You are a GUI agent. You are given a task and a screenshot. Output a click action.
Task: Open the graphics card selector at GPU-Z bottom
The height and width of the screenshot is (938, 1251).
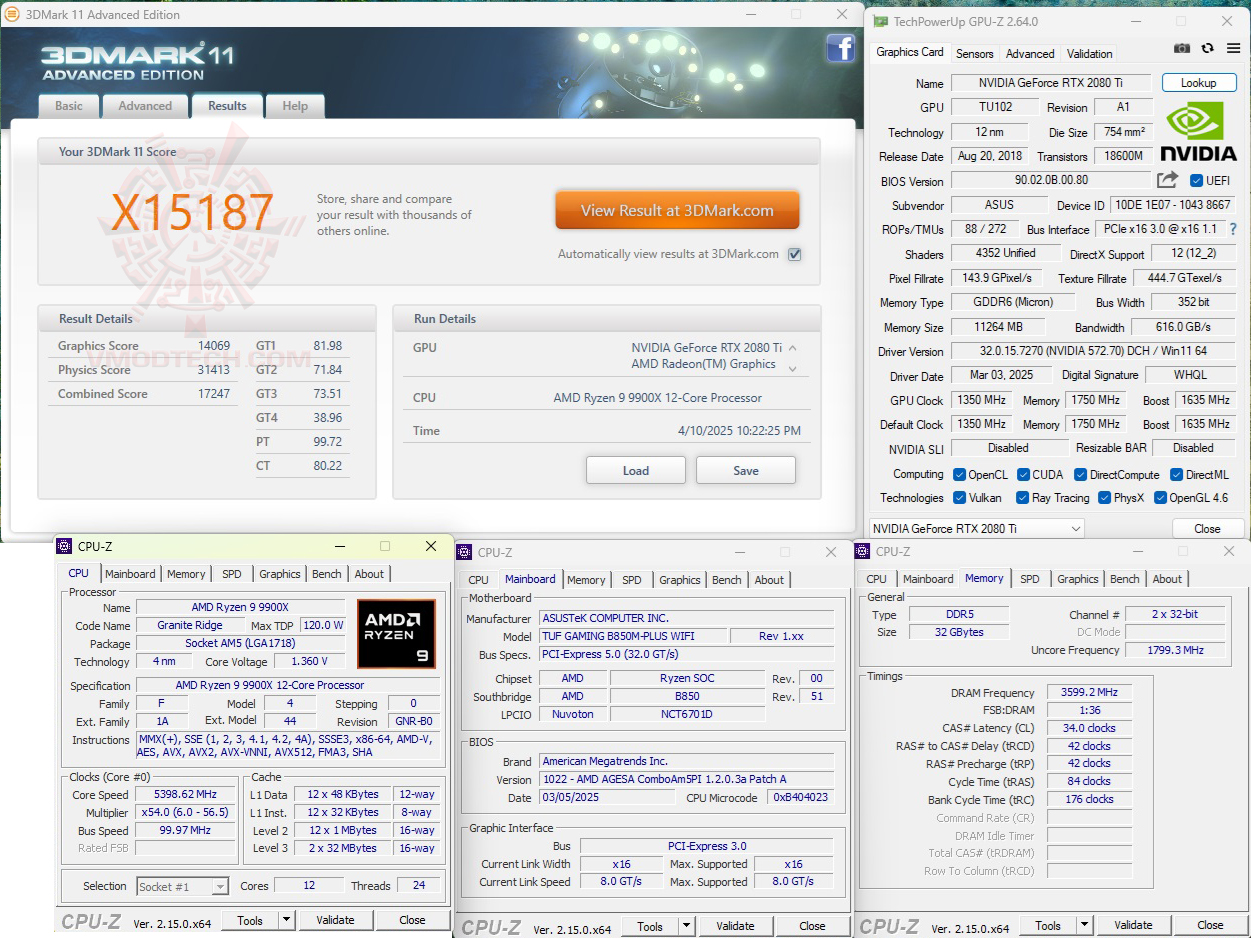975,528
